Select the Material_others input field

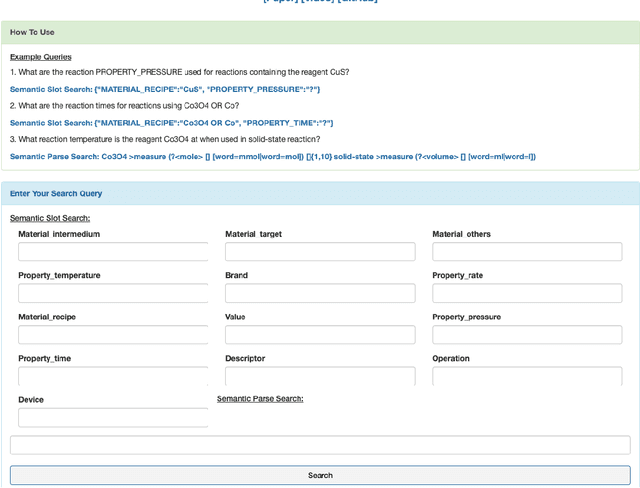(527, 252)
